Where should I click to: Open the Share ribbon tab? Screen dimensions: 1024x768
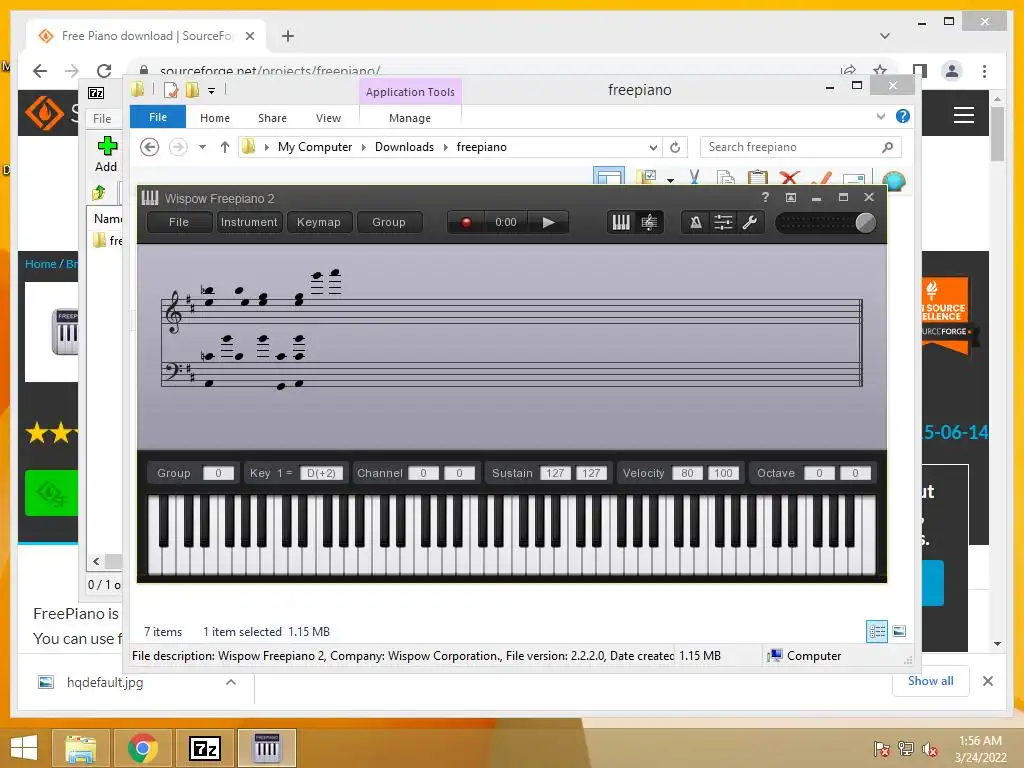272,118
